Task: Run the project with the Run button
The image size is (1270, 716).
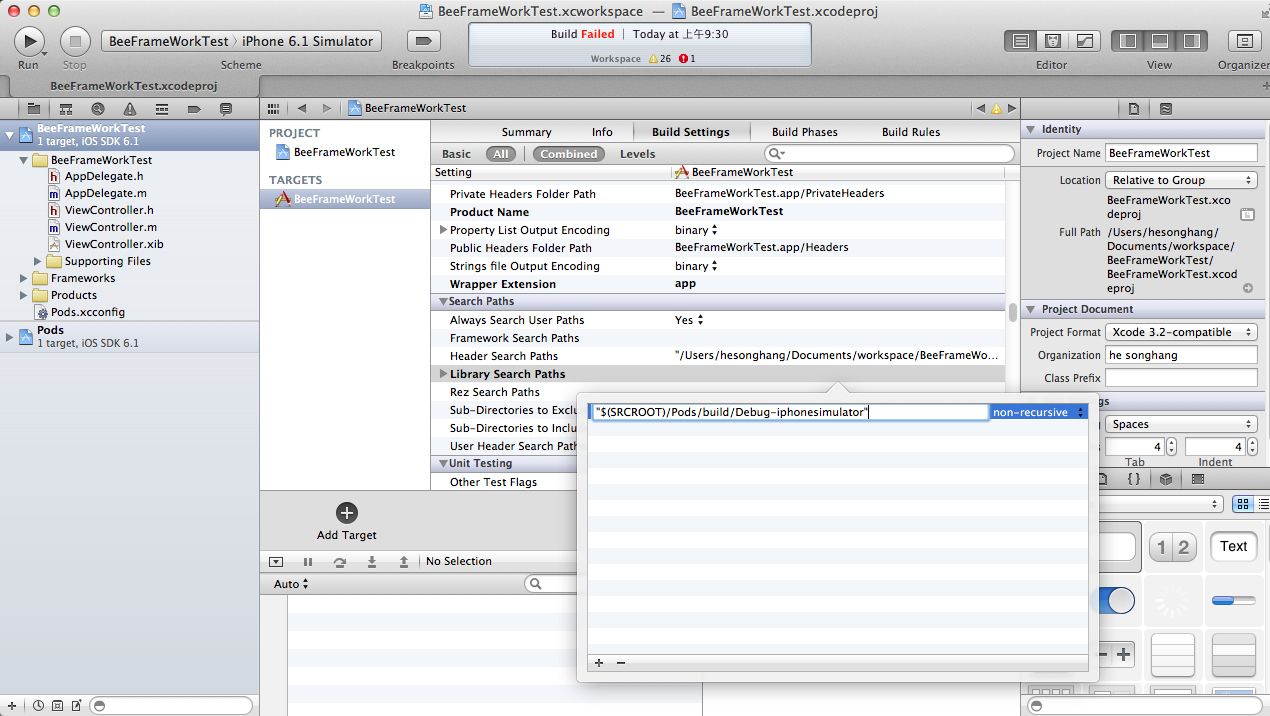Action: click(29, 41)
